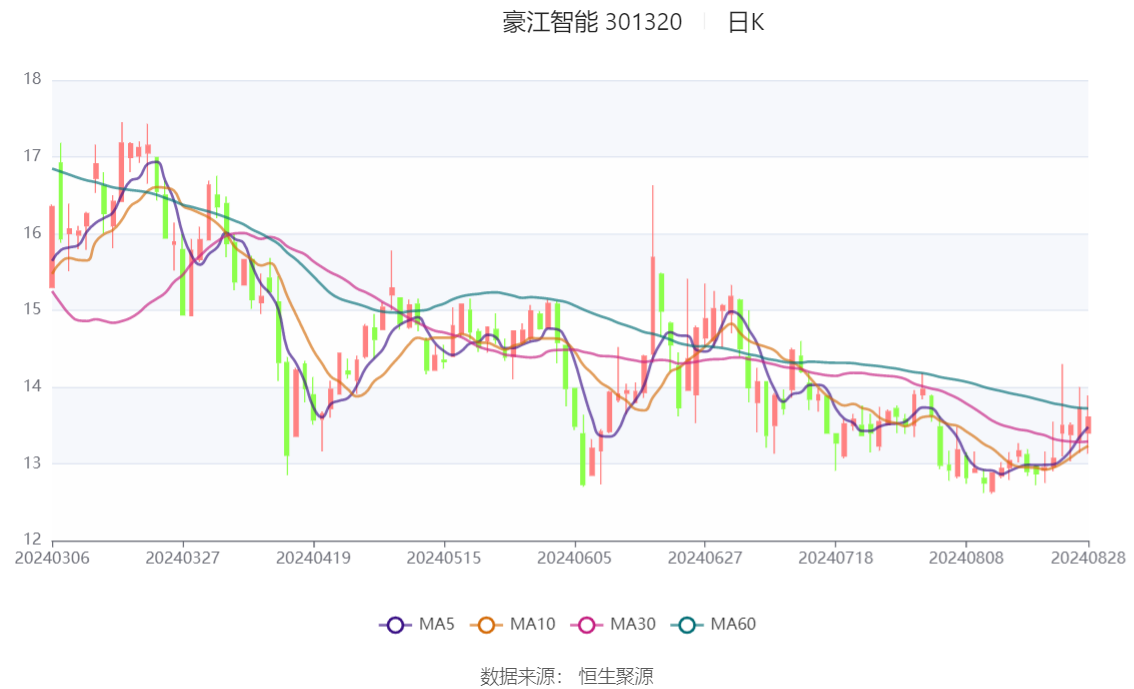The width and height of the screenshot is (1134, 689).
Task: Click the data source text 数据来源：恒生聚源
Action: 567,677
